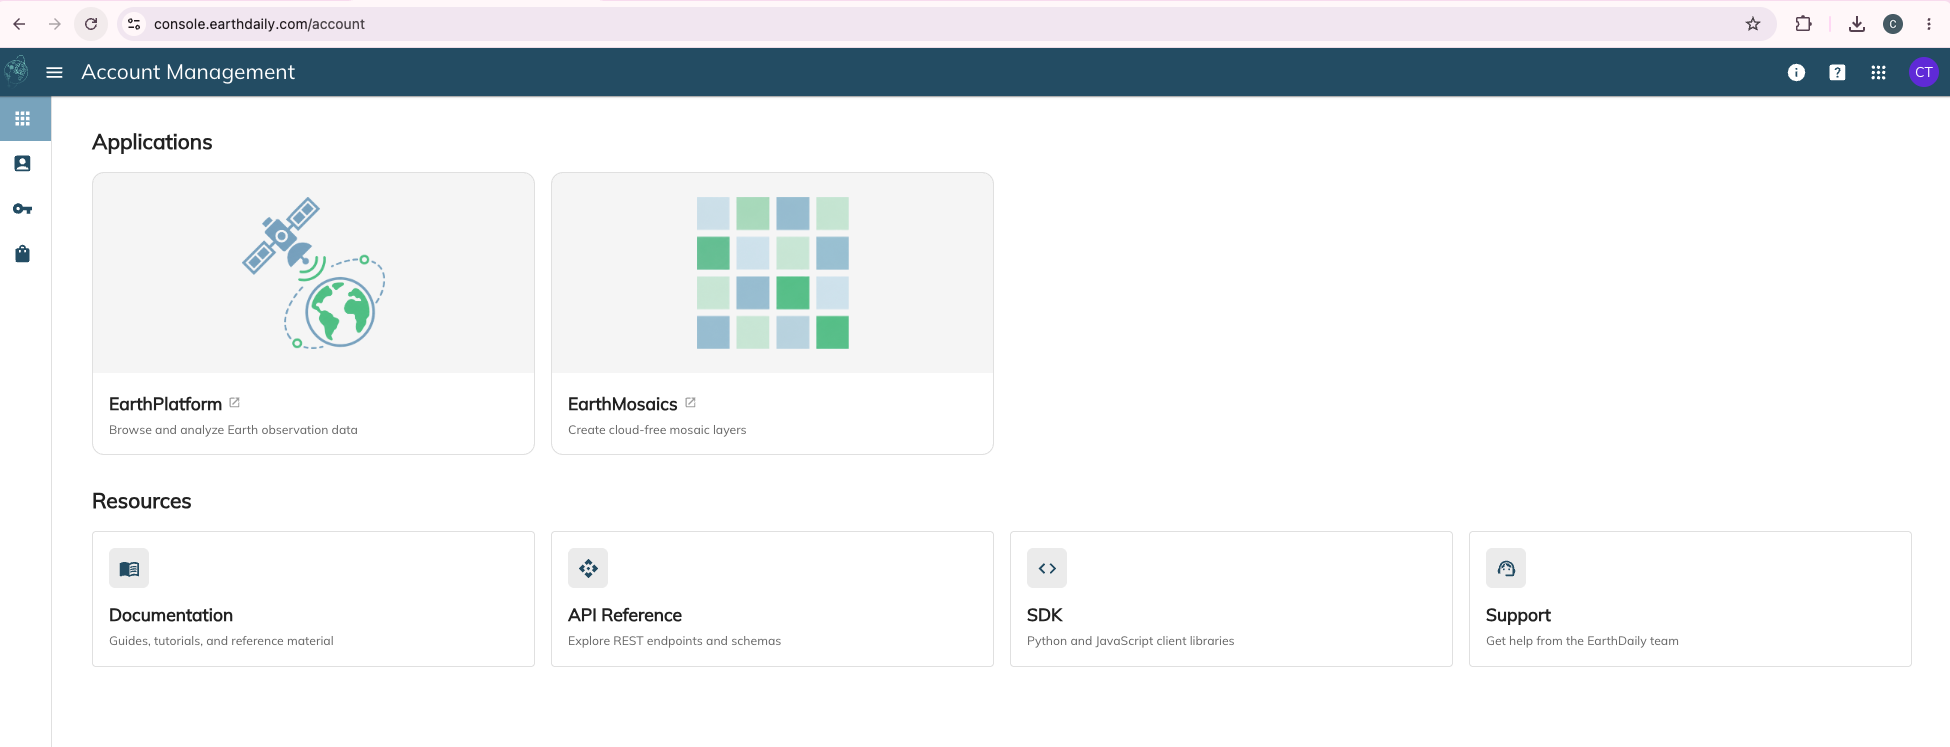
Task: Click the EarthMosaics title link
Action: [622, 404]
